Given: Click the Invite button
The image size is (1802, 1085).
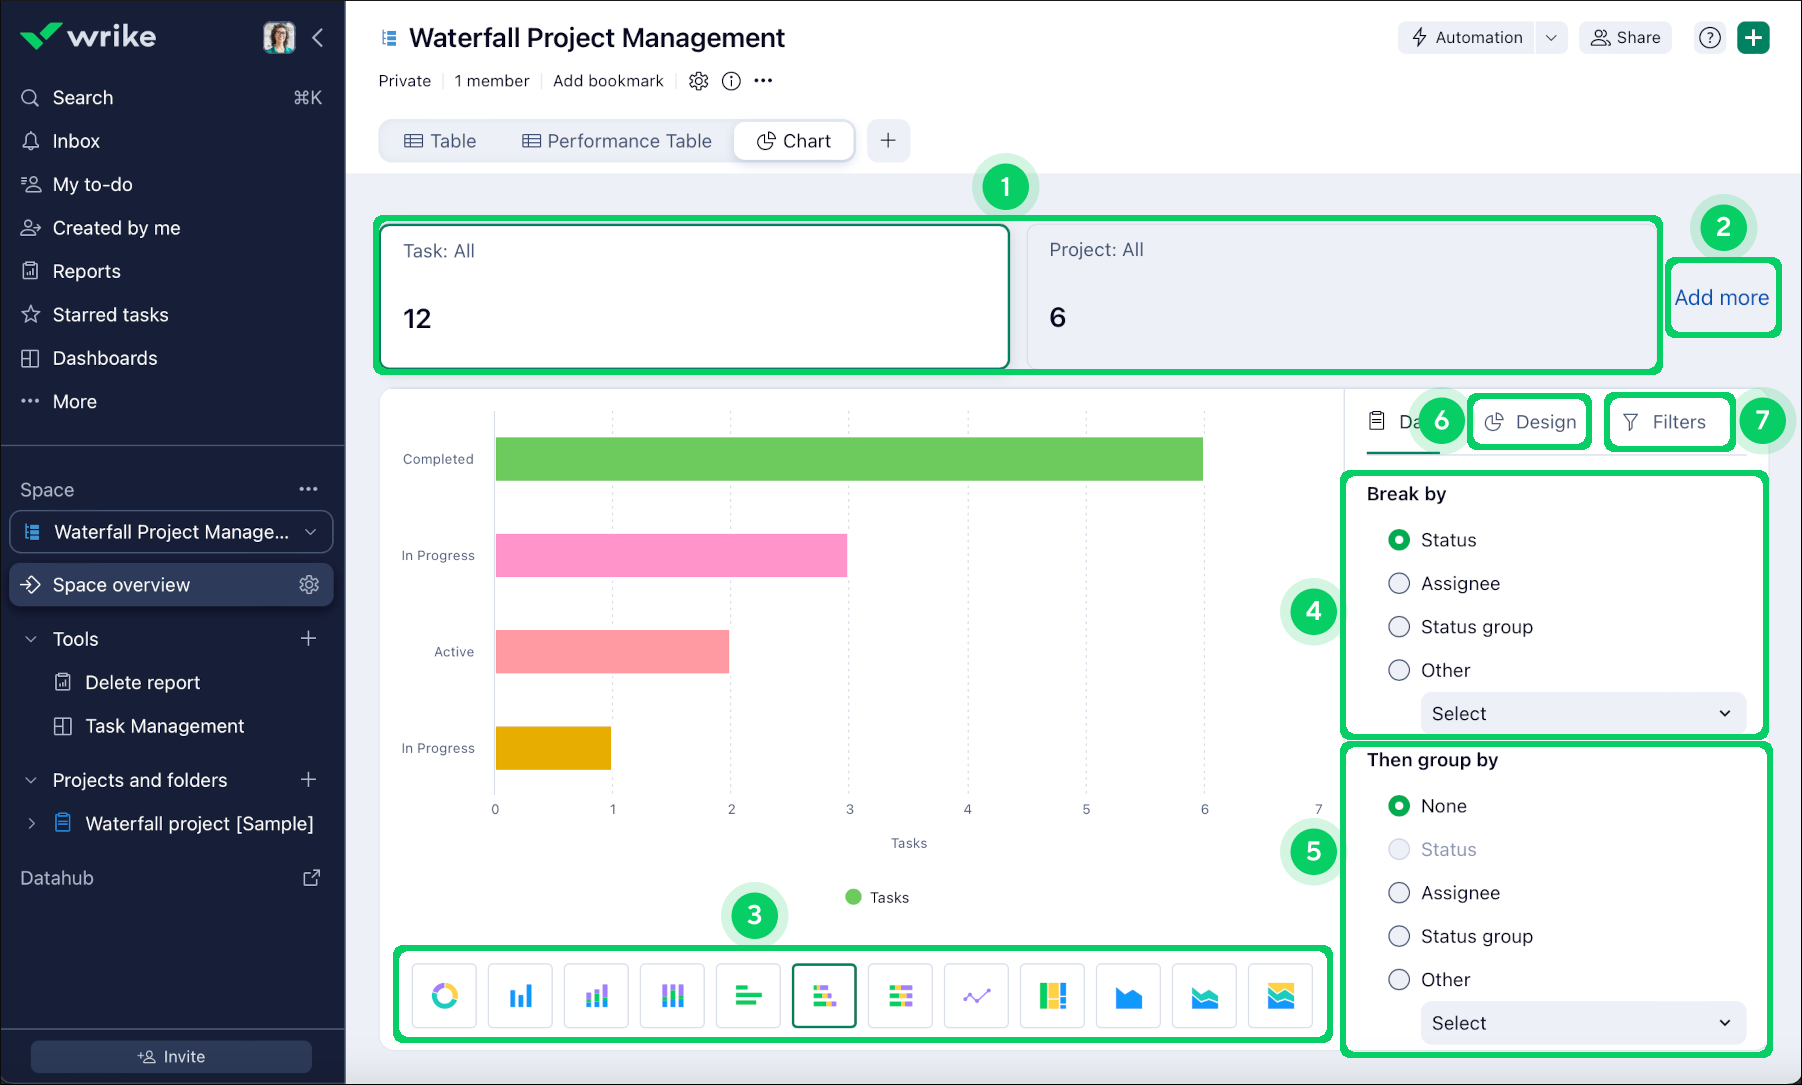Looking at the screenshot, I should coord(171,1057).
